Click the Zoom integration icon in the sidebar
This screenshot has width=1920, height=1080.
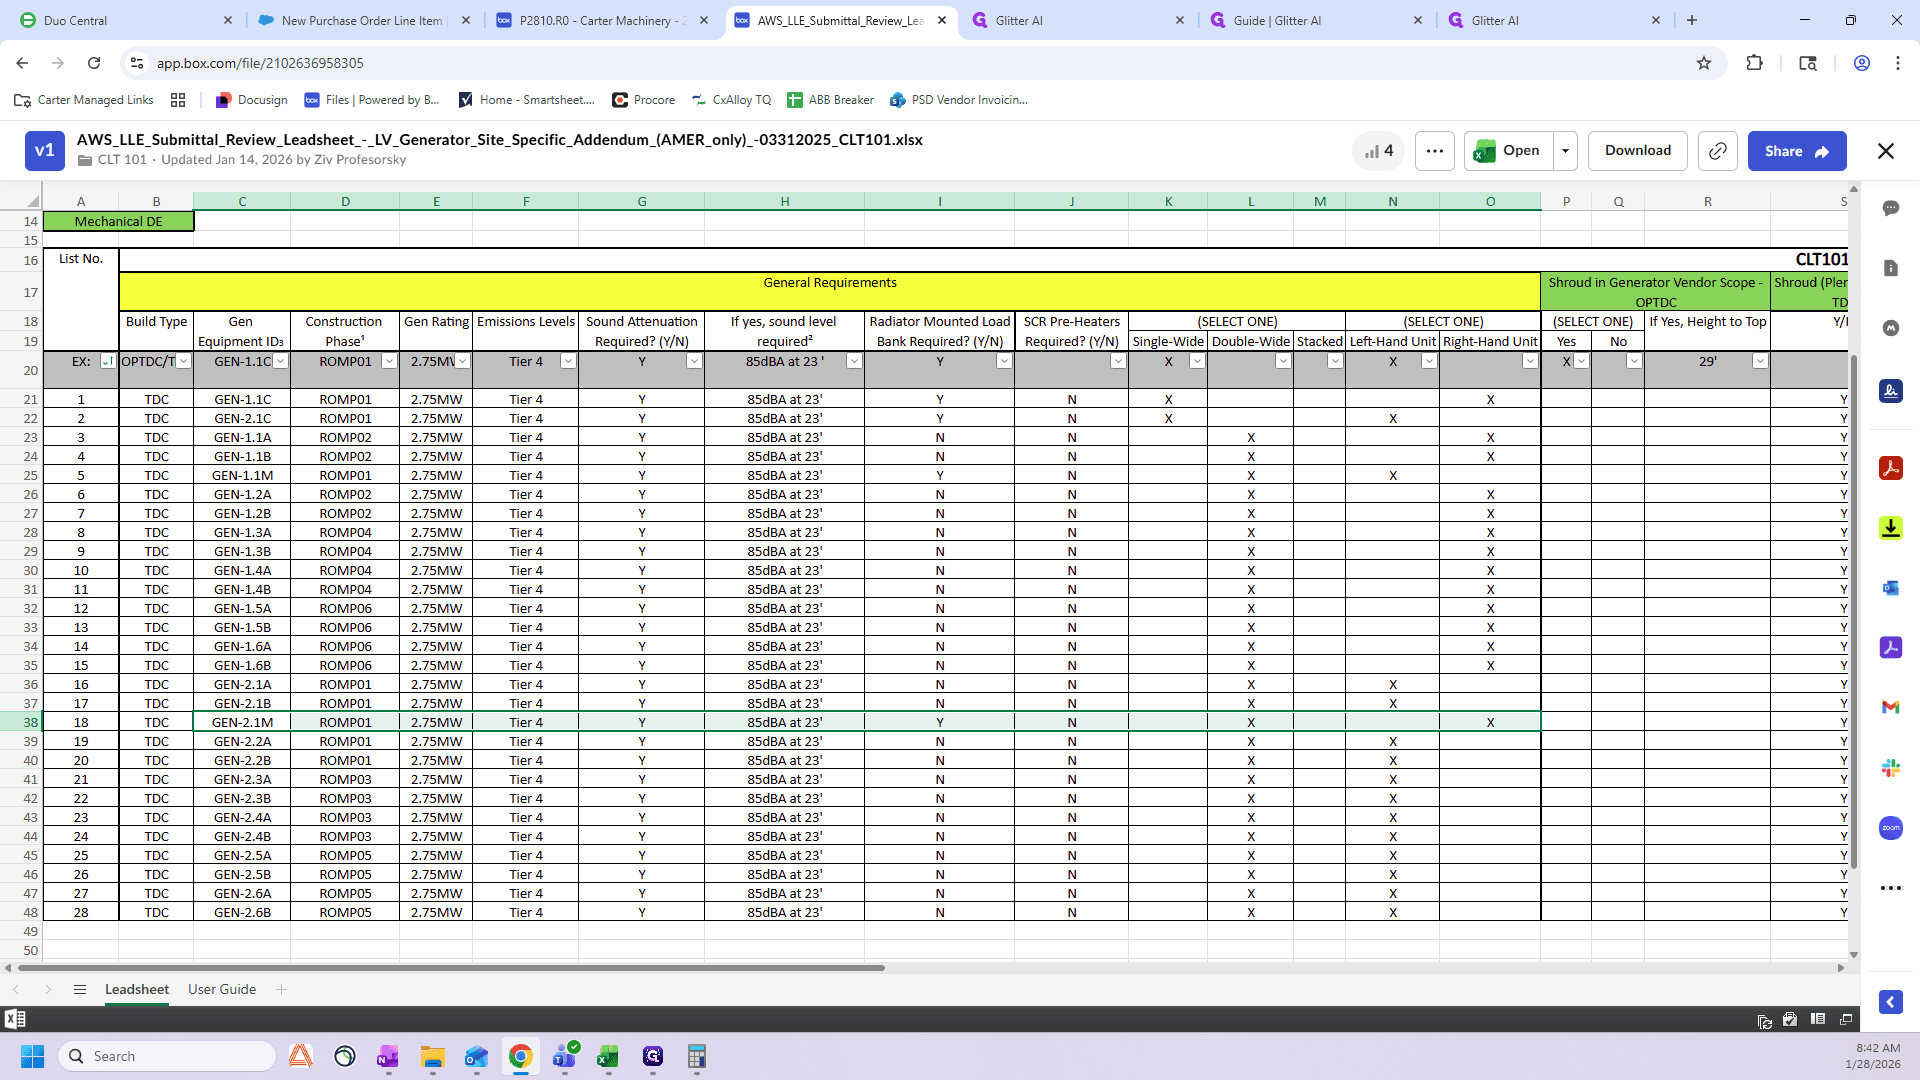tap(1890, 828)
